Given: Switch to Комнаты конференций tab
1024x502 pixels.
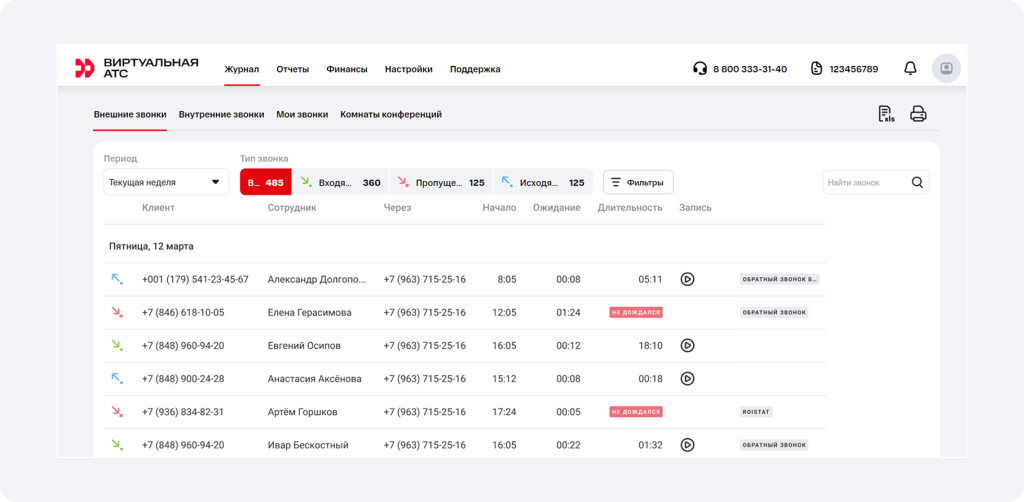Looking at the screenshot, I should click(391, 114).
